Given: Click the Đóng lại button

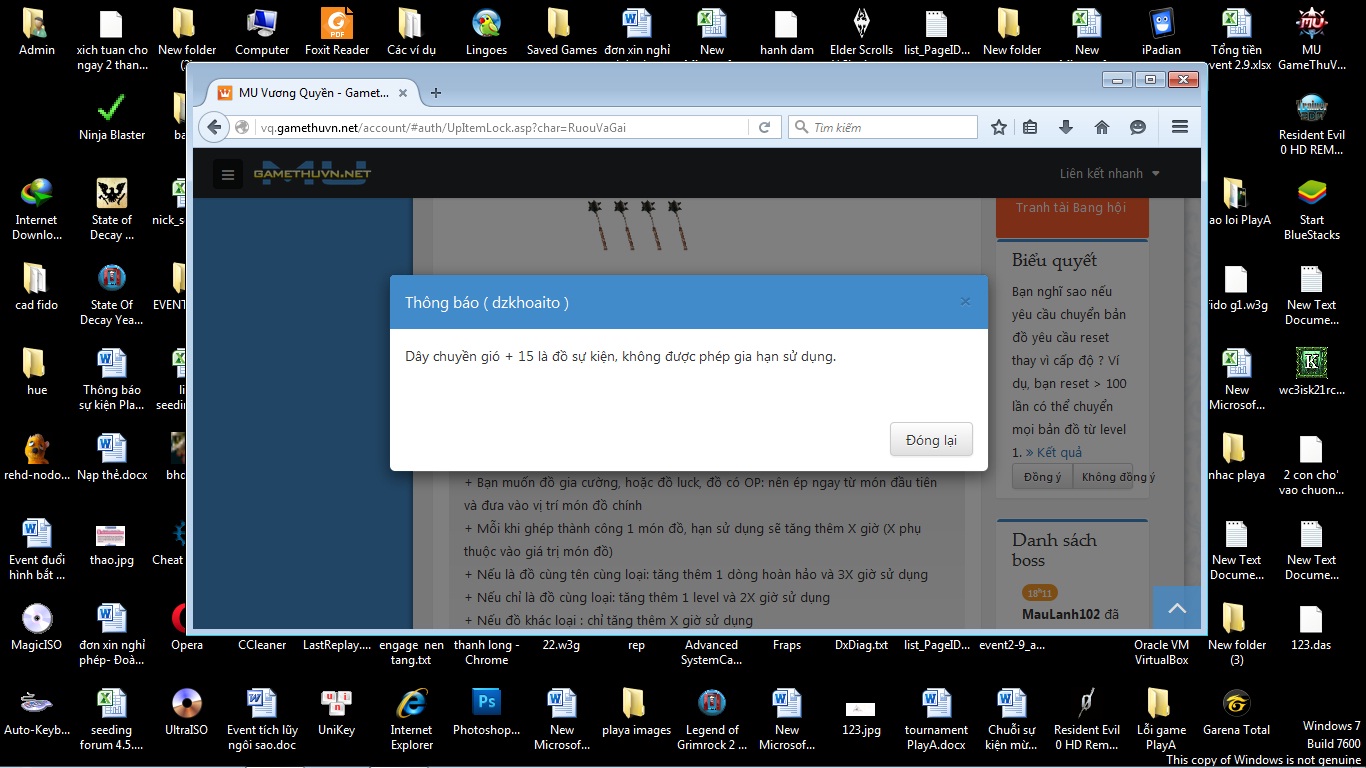Looking at the screenshot, I should click(930, 440).
